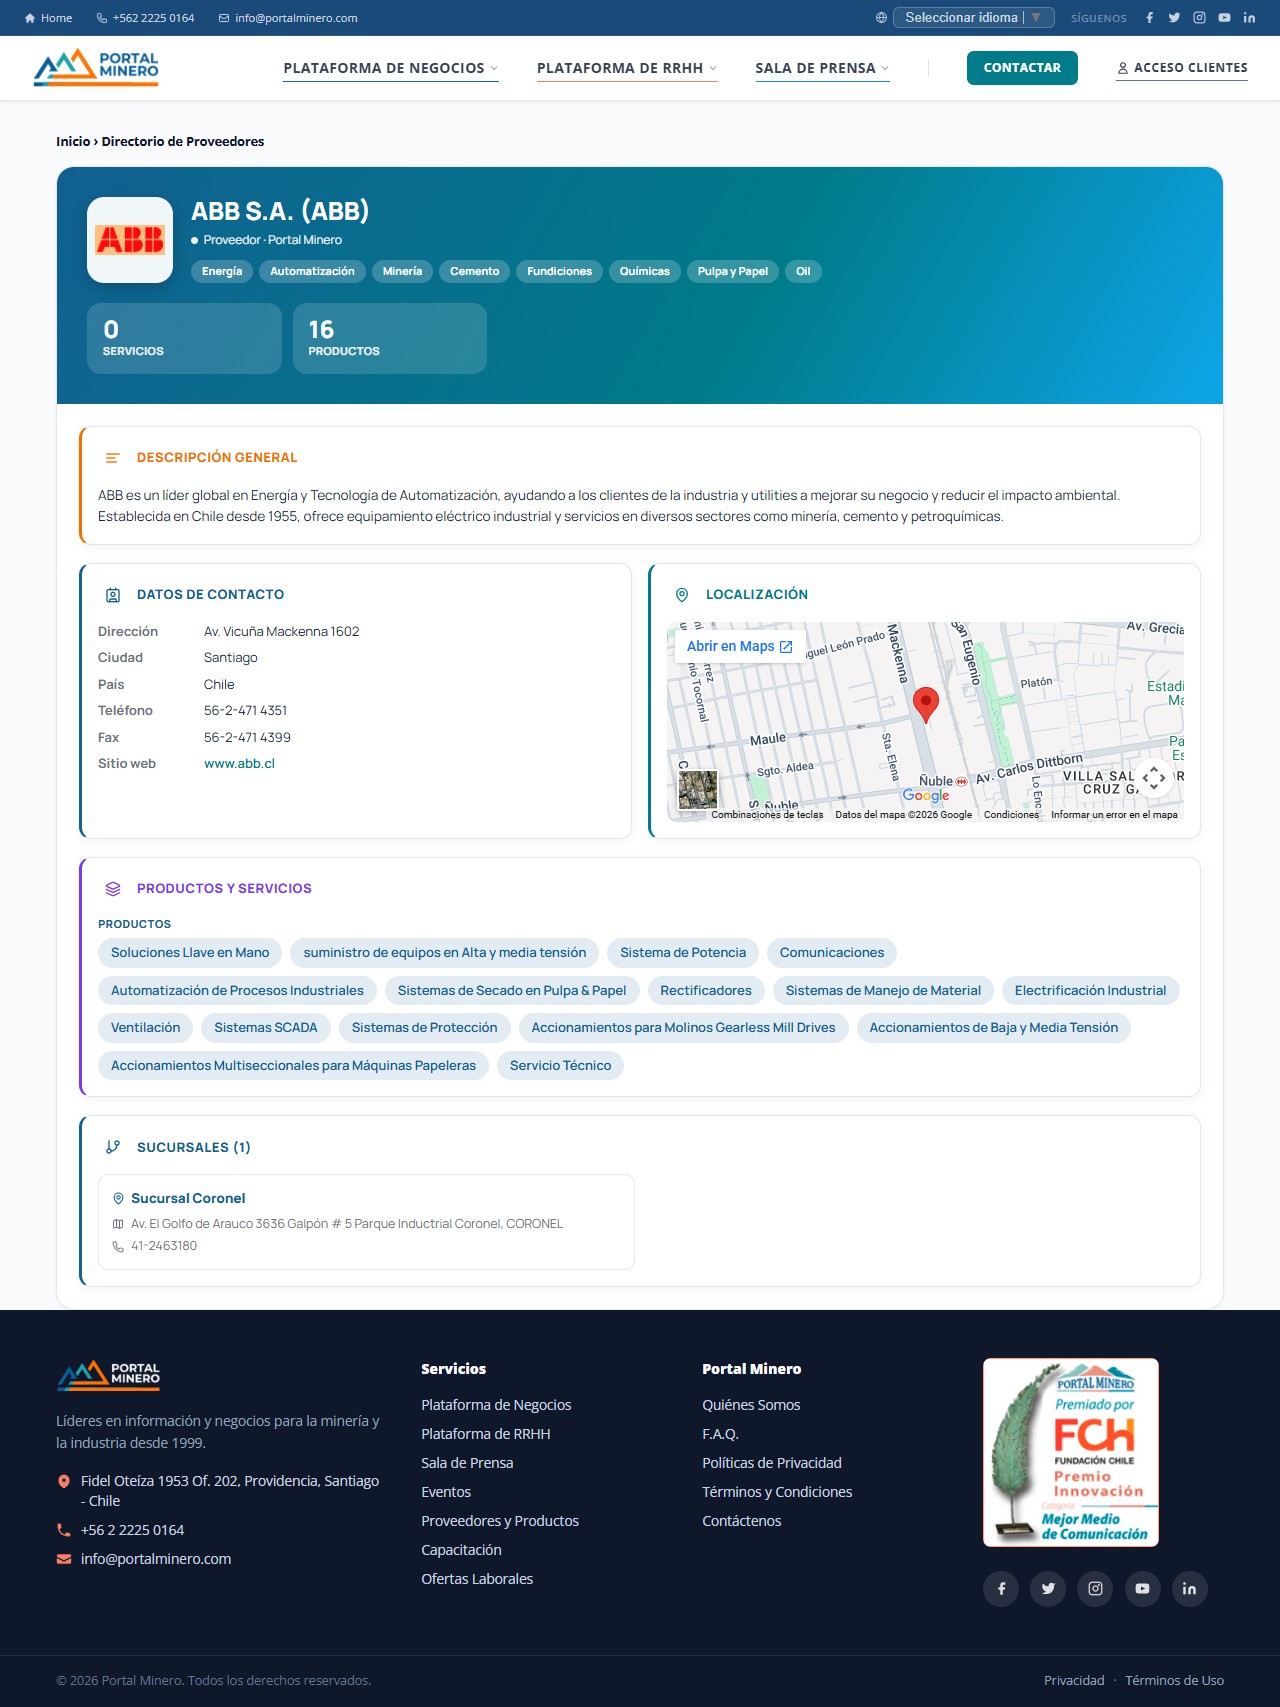The height and width of the screenshot is (1707, 1280).
Task: Click Términos de Uso in bottom bar
Action: [1174, 1681]
